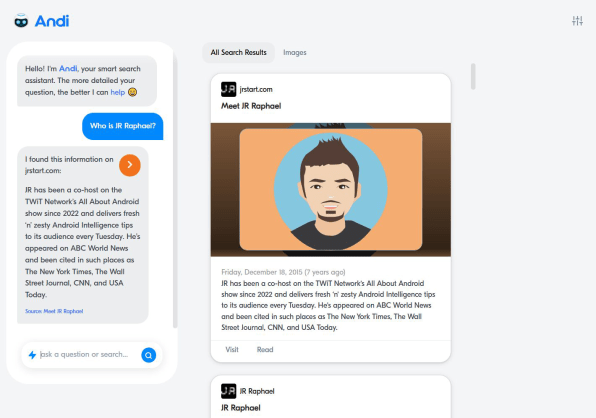Click the chat panel scrollbar

[x=175, y=190]
